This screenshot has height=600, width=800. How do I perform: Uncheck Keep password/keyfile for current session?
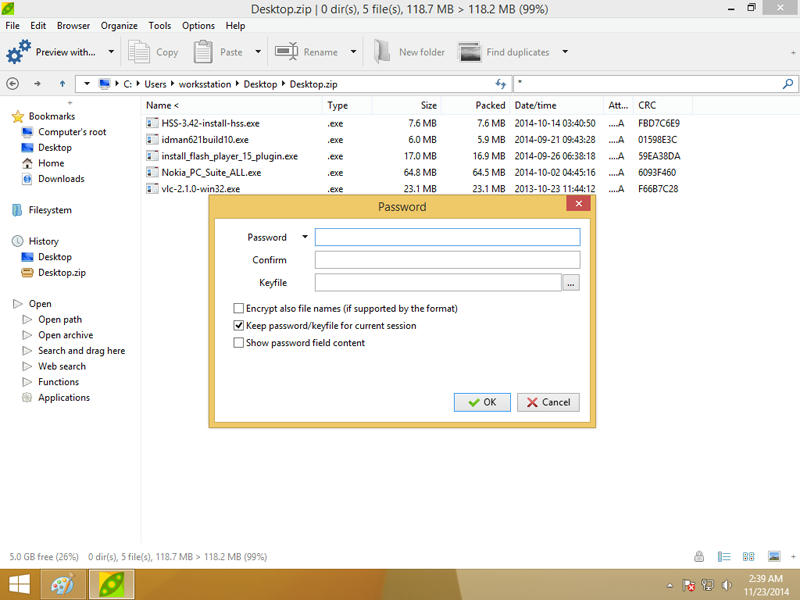(x=238, y=325)
